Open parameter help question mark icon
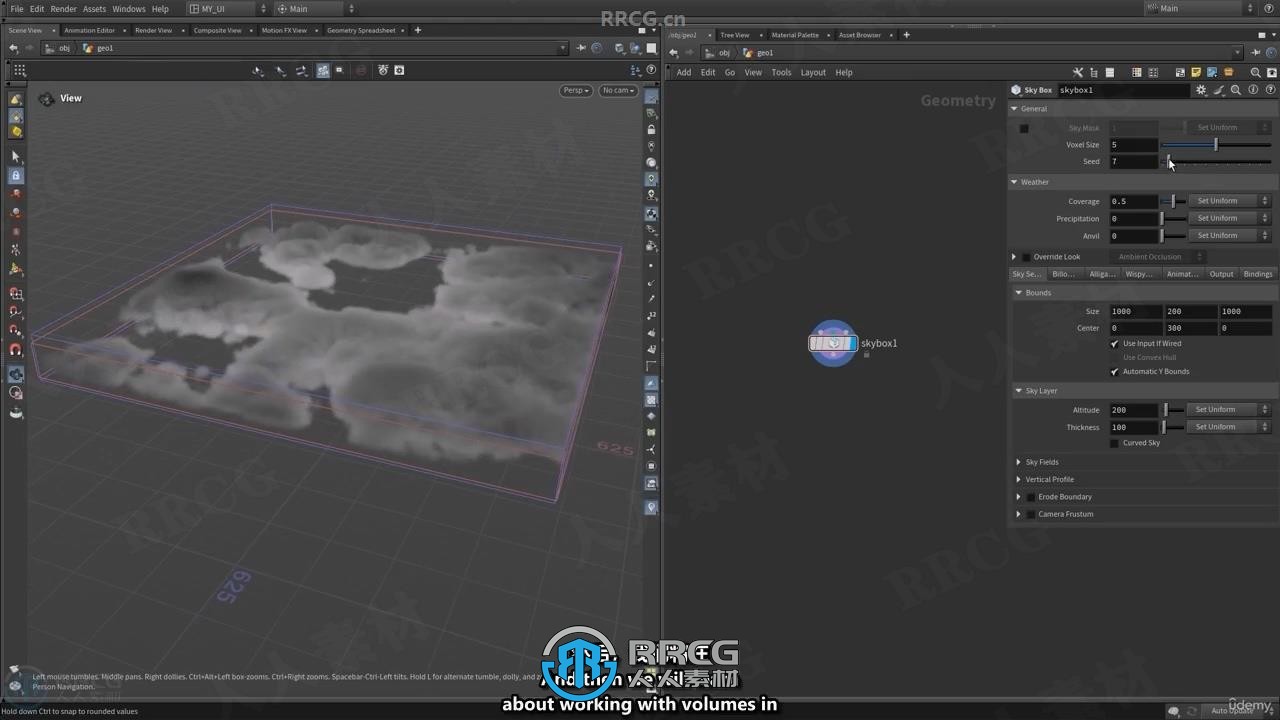Viewport: 1280px width, 720px height. (x=1268, y=90)
